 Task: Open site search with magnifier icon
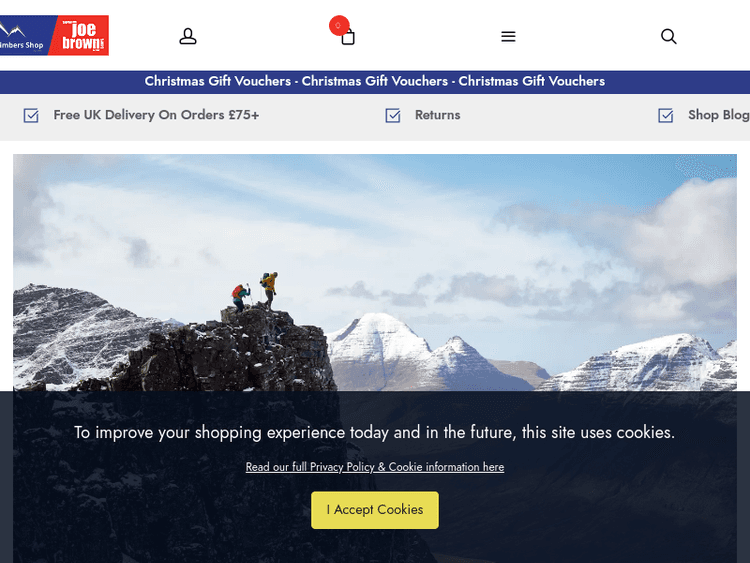click(x=669, y=36)
